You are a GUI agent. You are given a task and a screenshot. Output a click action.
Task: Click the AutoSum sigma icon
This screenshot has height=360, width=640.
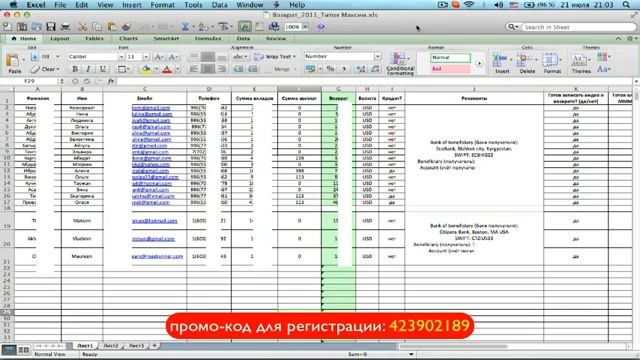185,27
